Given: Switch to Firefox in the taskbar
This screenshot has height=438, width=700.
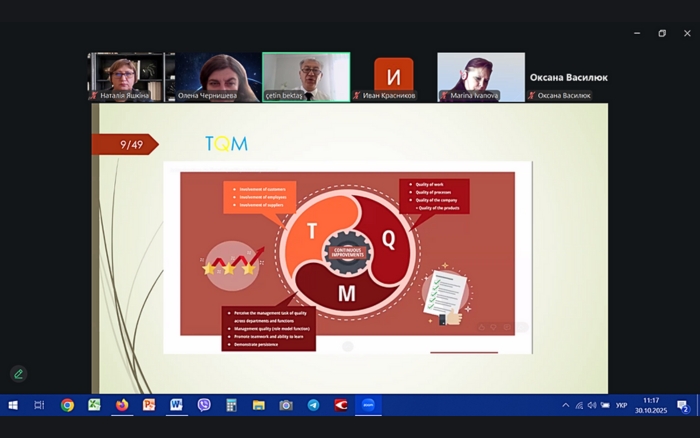Looking at the screenshot, I should [x=122, y=405].
